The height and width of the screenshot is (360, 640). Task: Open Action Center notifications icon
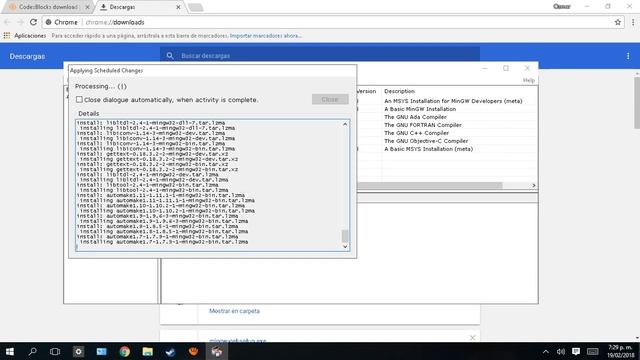pos(576,351)
